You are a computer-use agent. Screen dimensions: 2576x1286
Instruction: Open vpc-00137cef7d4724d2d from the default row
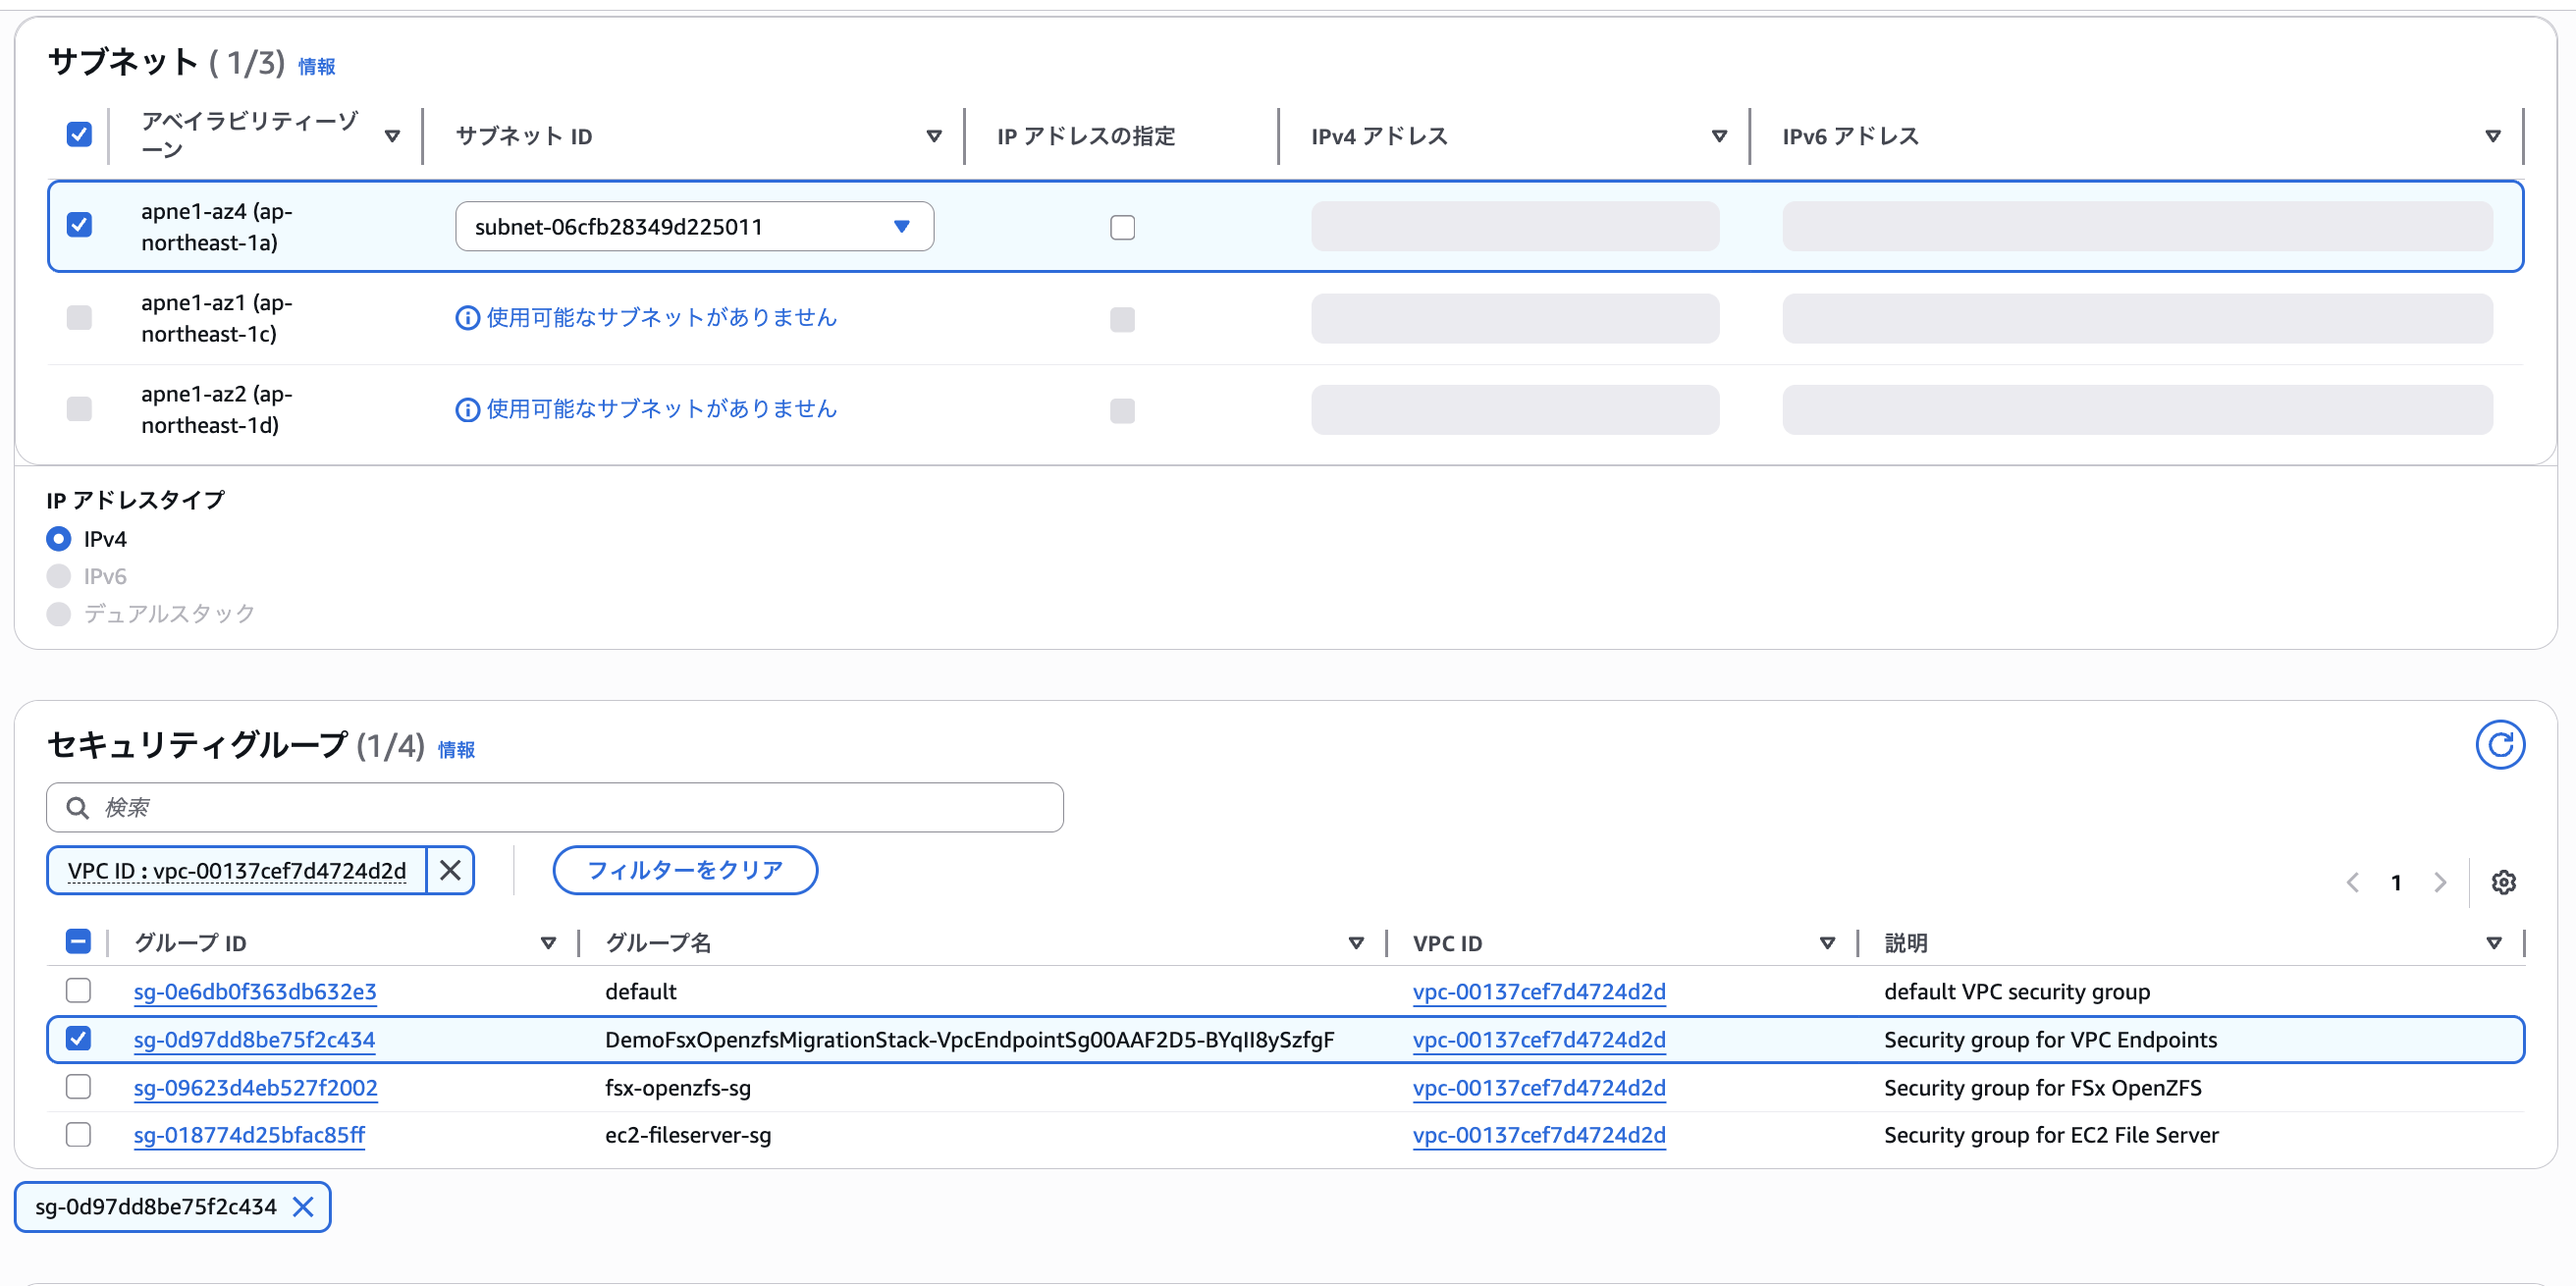[1538, 991]
